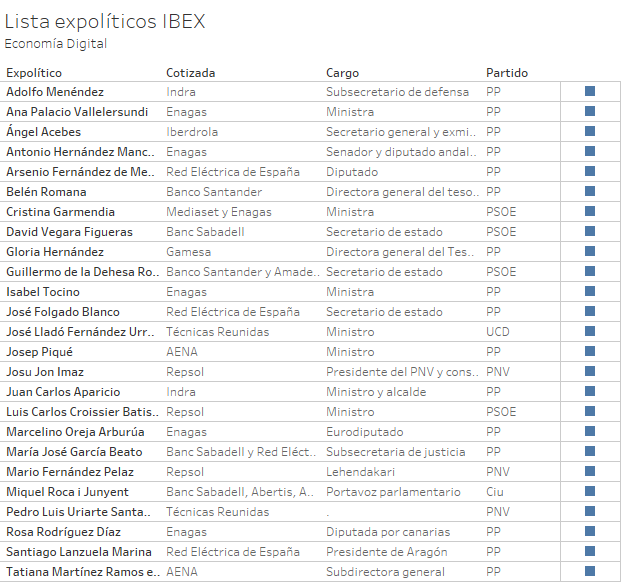The image size is (622, 582).
Task: Click 'Banc Sabadell, Abertis, A..' cell
Action: pyautogui.click(x=240, y=492)
